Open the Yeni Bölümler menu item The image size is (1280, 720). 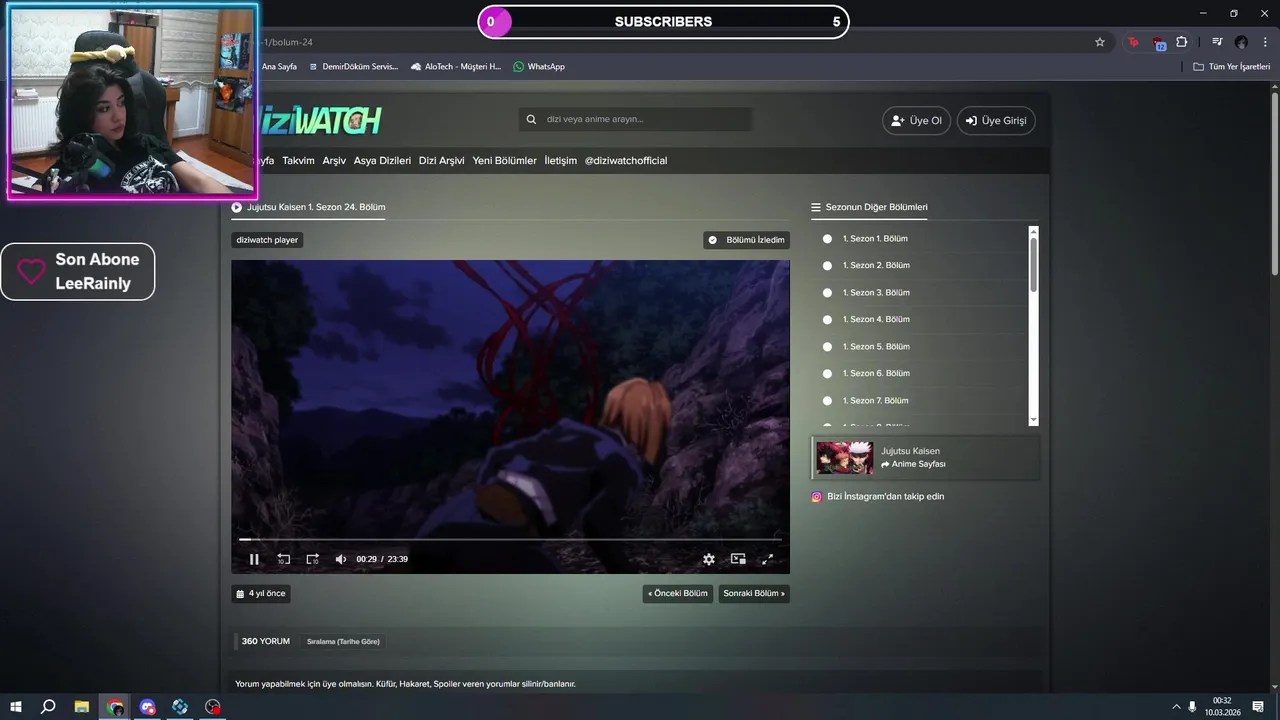coord(504,161)
